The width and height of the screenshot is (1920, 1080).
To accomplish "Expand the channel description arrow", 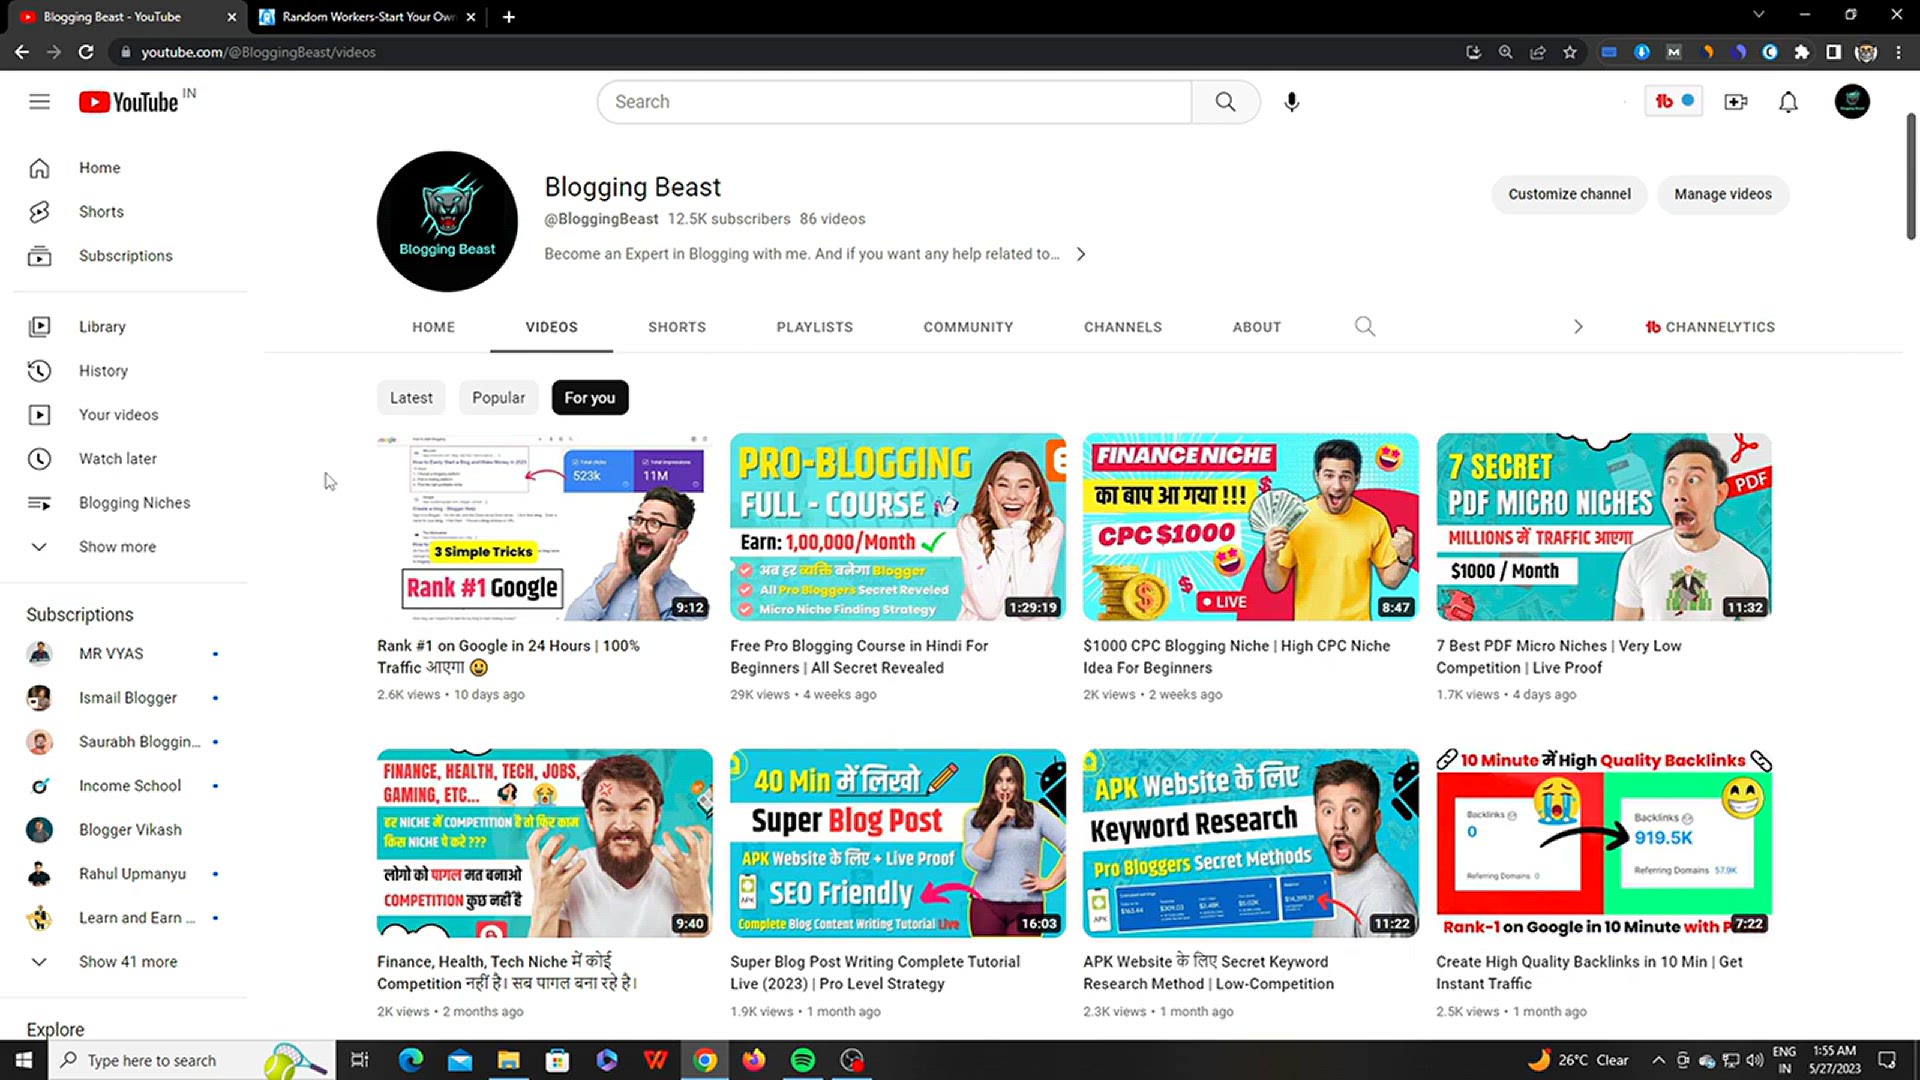I will click(x=1081, y=254).
